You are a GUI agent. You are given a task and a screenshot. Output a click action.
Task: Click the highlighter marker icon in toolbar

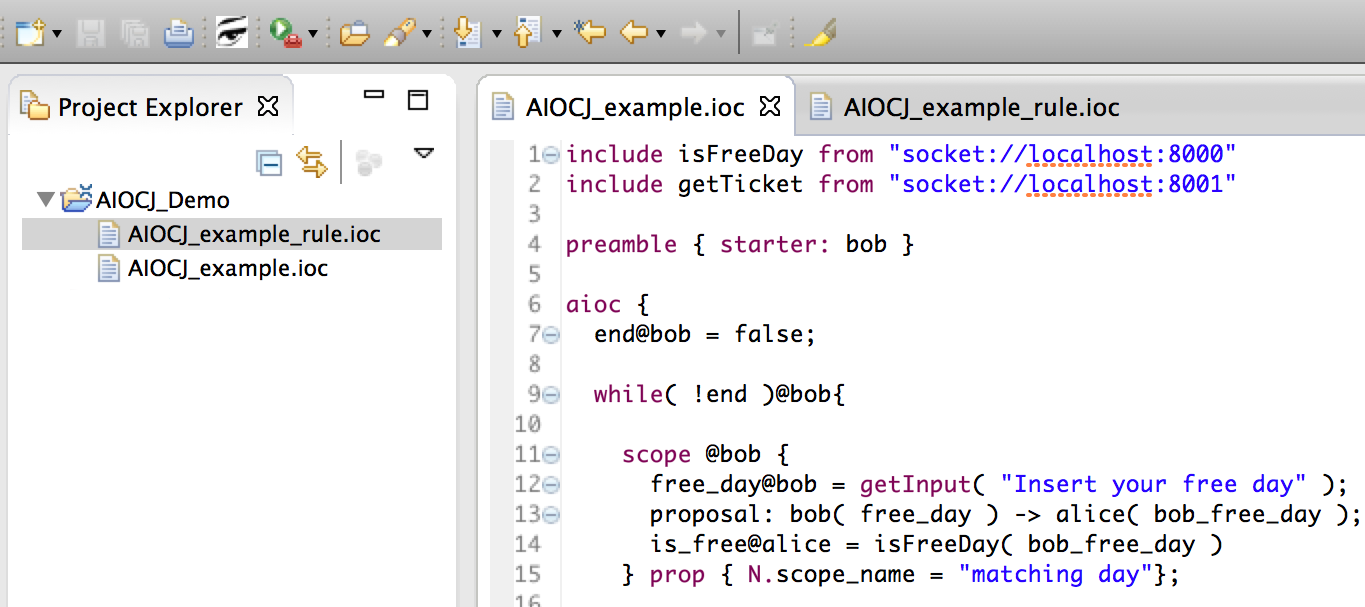pyautogui.click(x=819, y=33)
